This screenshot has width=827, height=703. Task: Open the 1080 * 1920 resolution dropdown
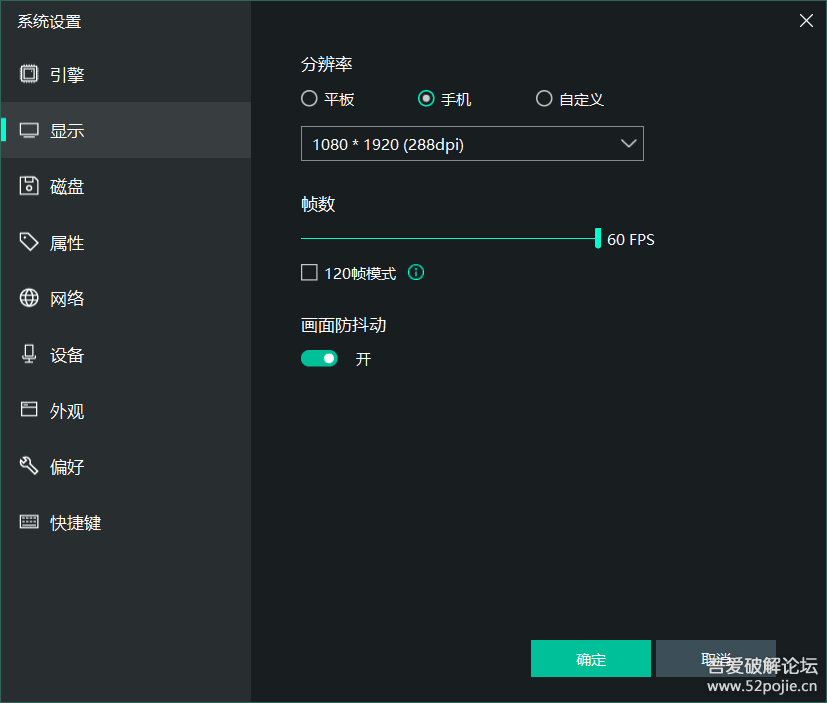(472, 143)
